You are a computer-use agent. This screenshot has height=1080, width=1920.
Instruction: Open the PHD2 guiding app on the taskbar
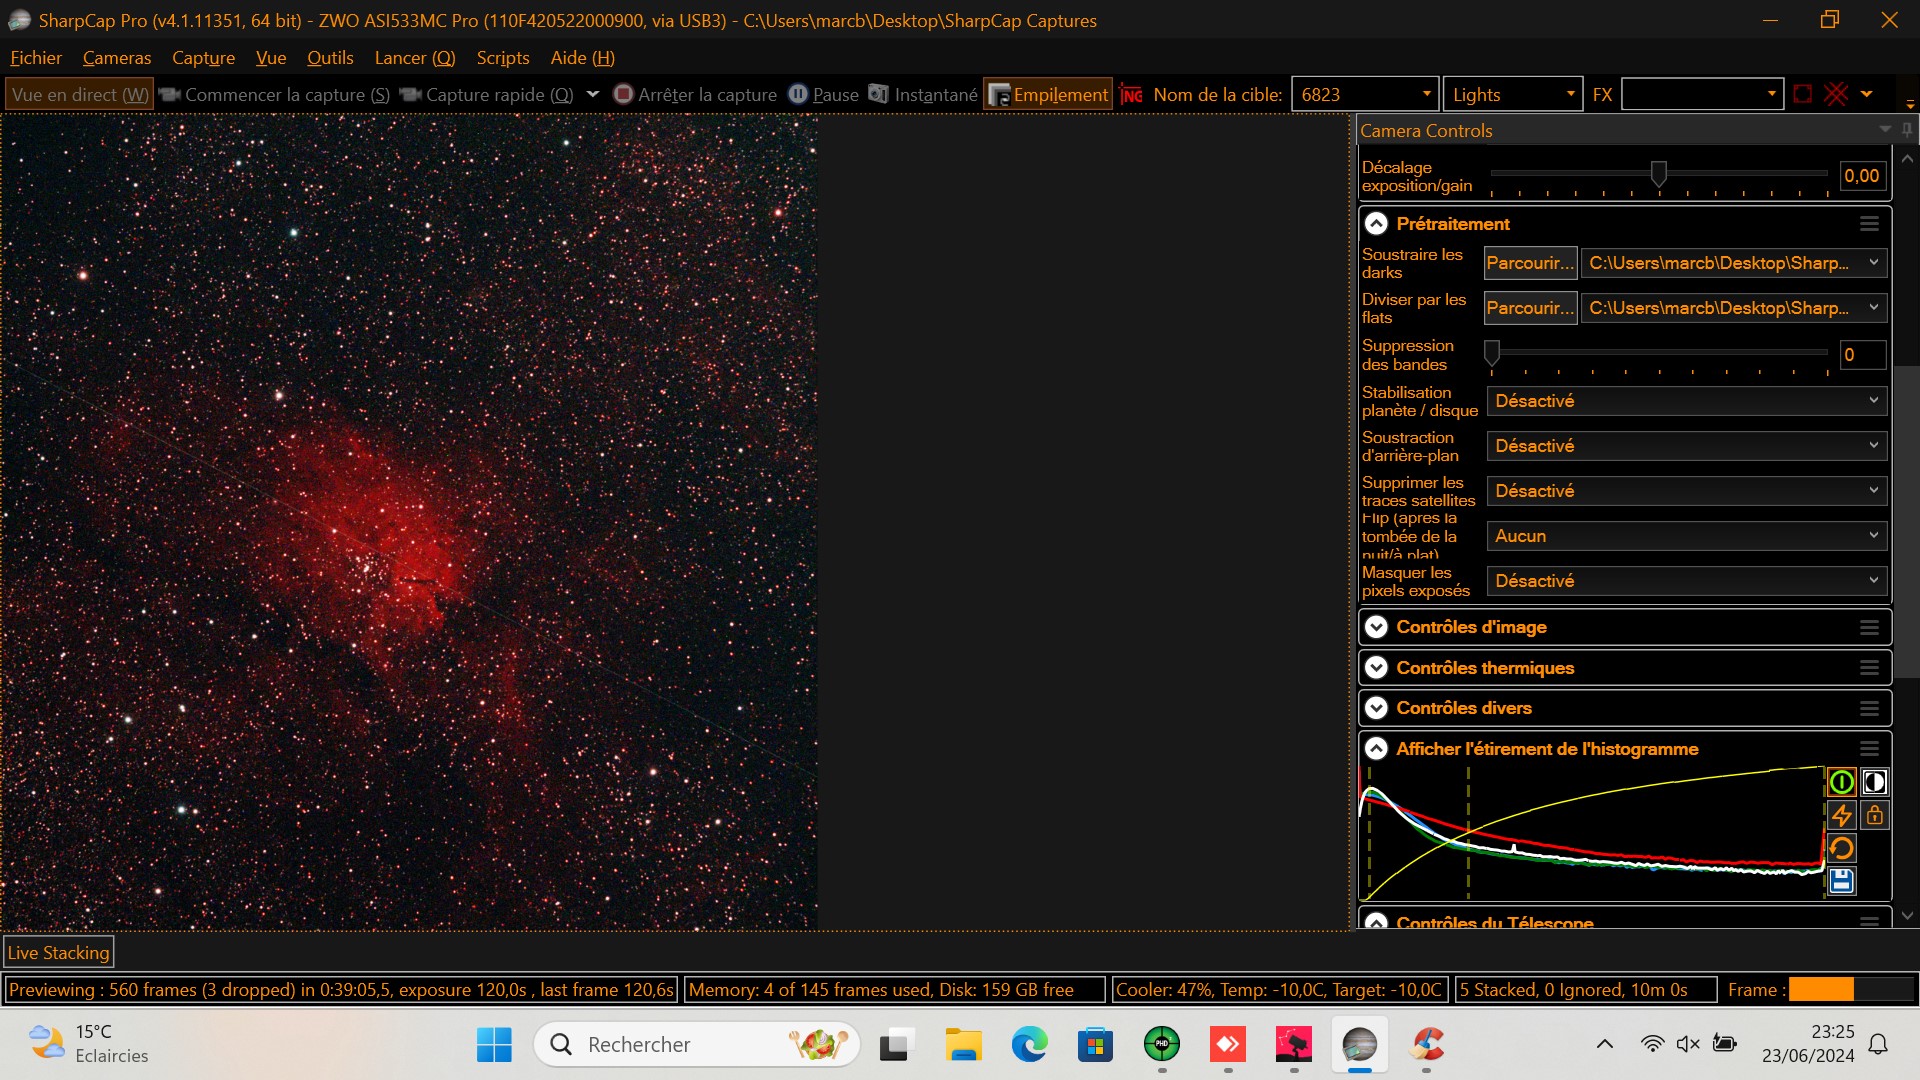(x=1161, y=1045)
